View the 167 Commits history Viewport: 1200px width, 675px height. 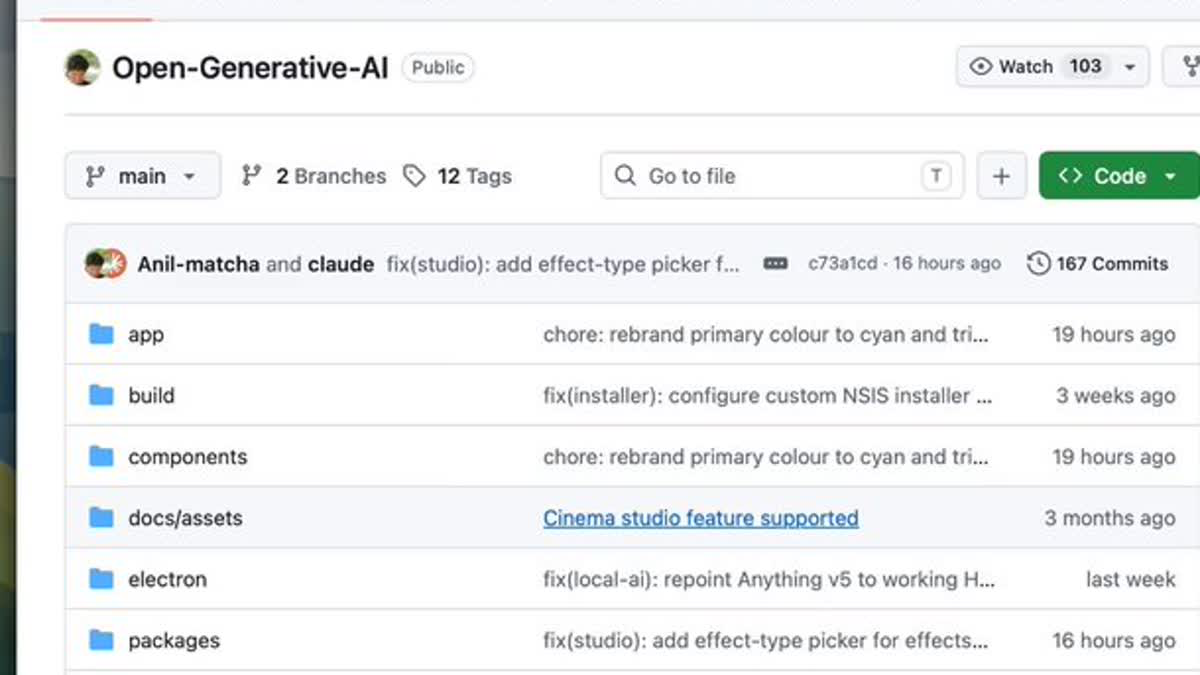[x=1098, y=264]
